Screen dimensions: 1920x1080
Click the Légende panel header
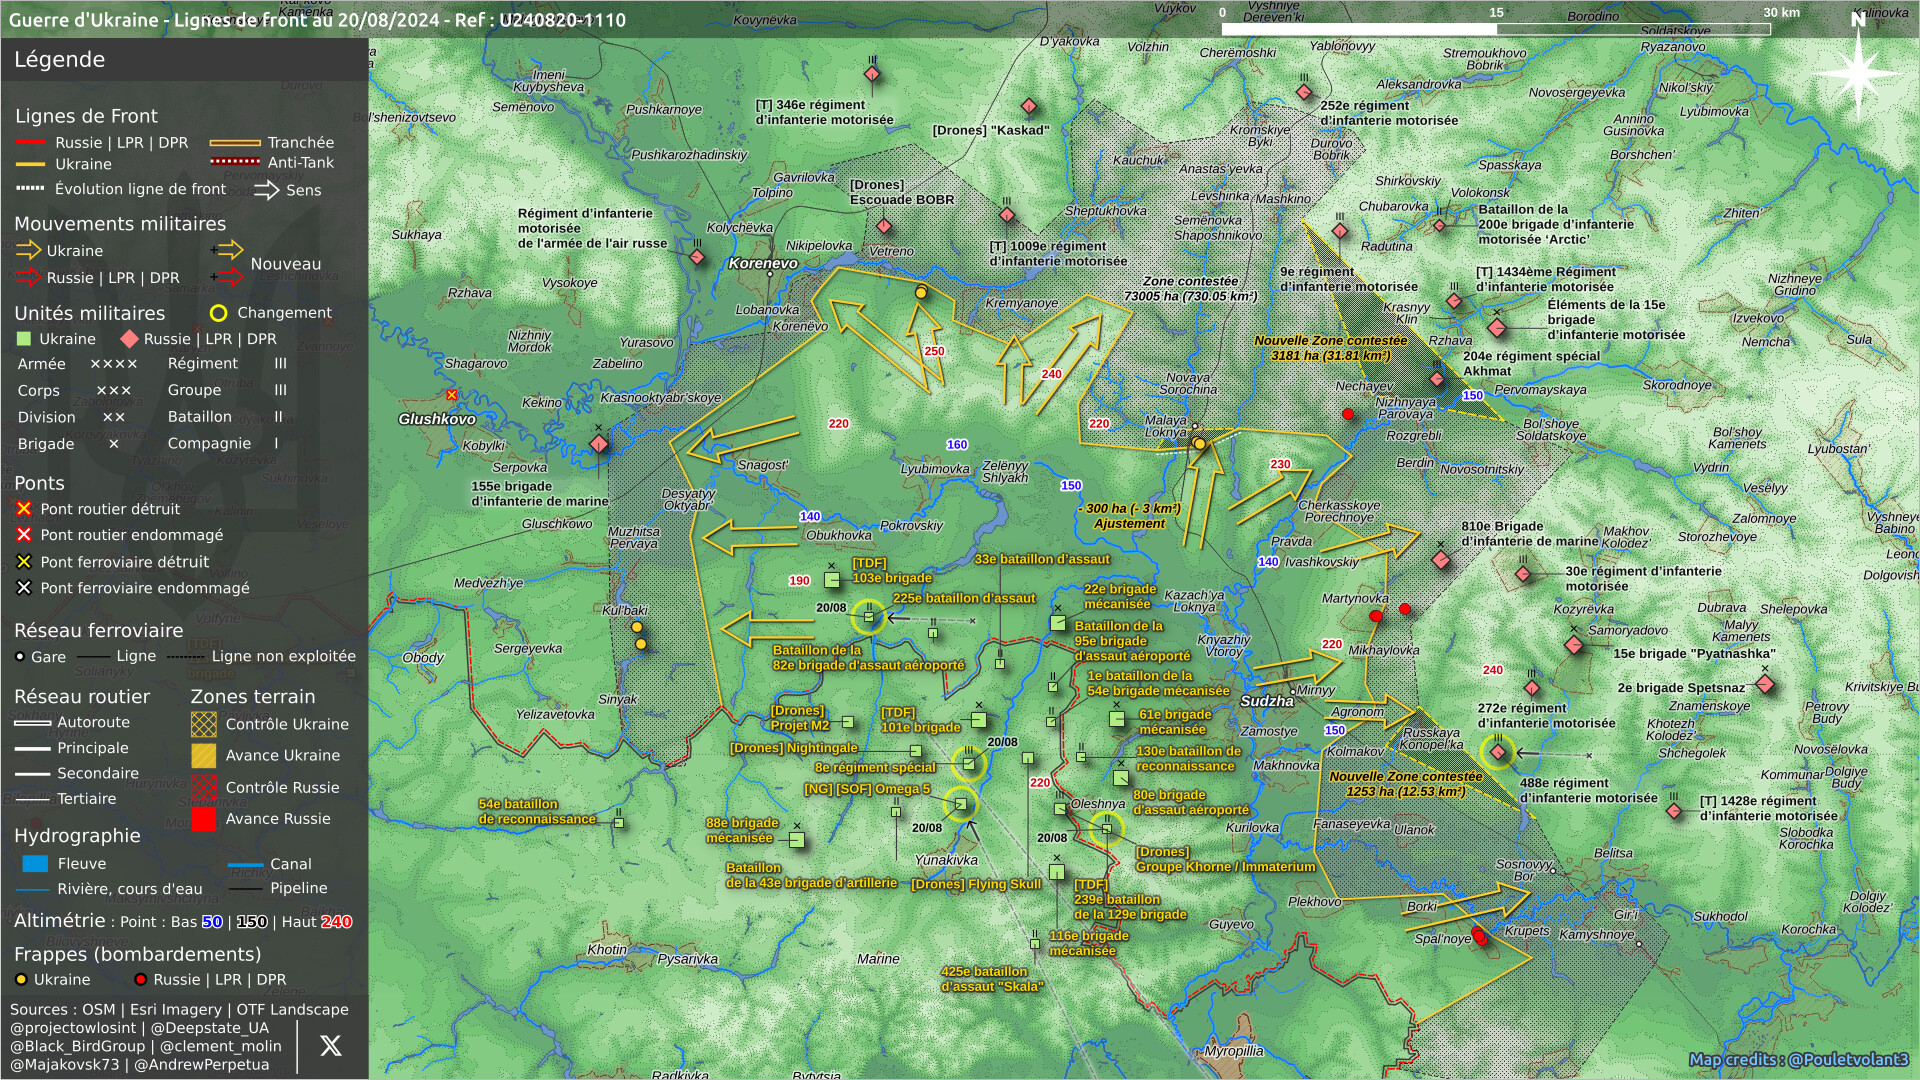(60, 60)
